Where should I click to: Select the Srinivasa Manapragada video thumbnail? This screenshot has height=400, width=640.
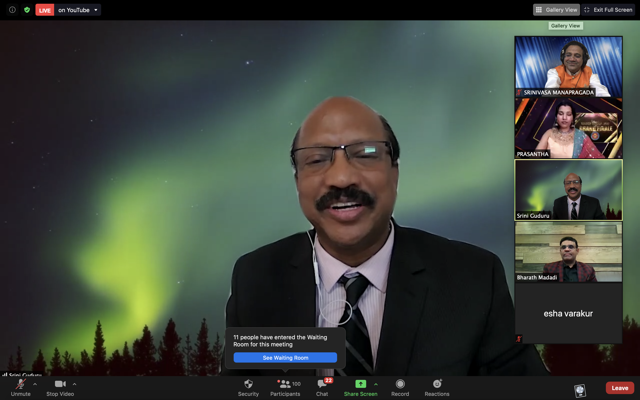[568, 67]
